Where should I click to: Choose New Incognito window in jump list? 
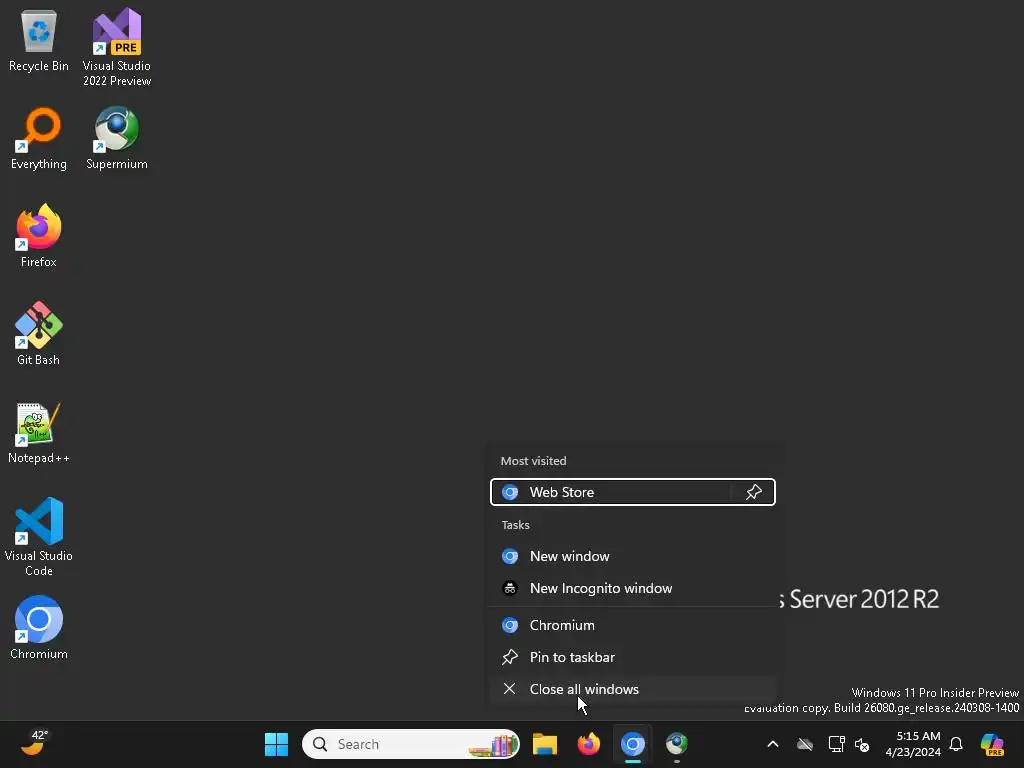(632, 588)
